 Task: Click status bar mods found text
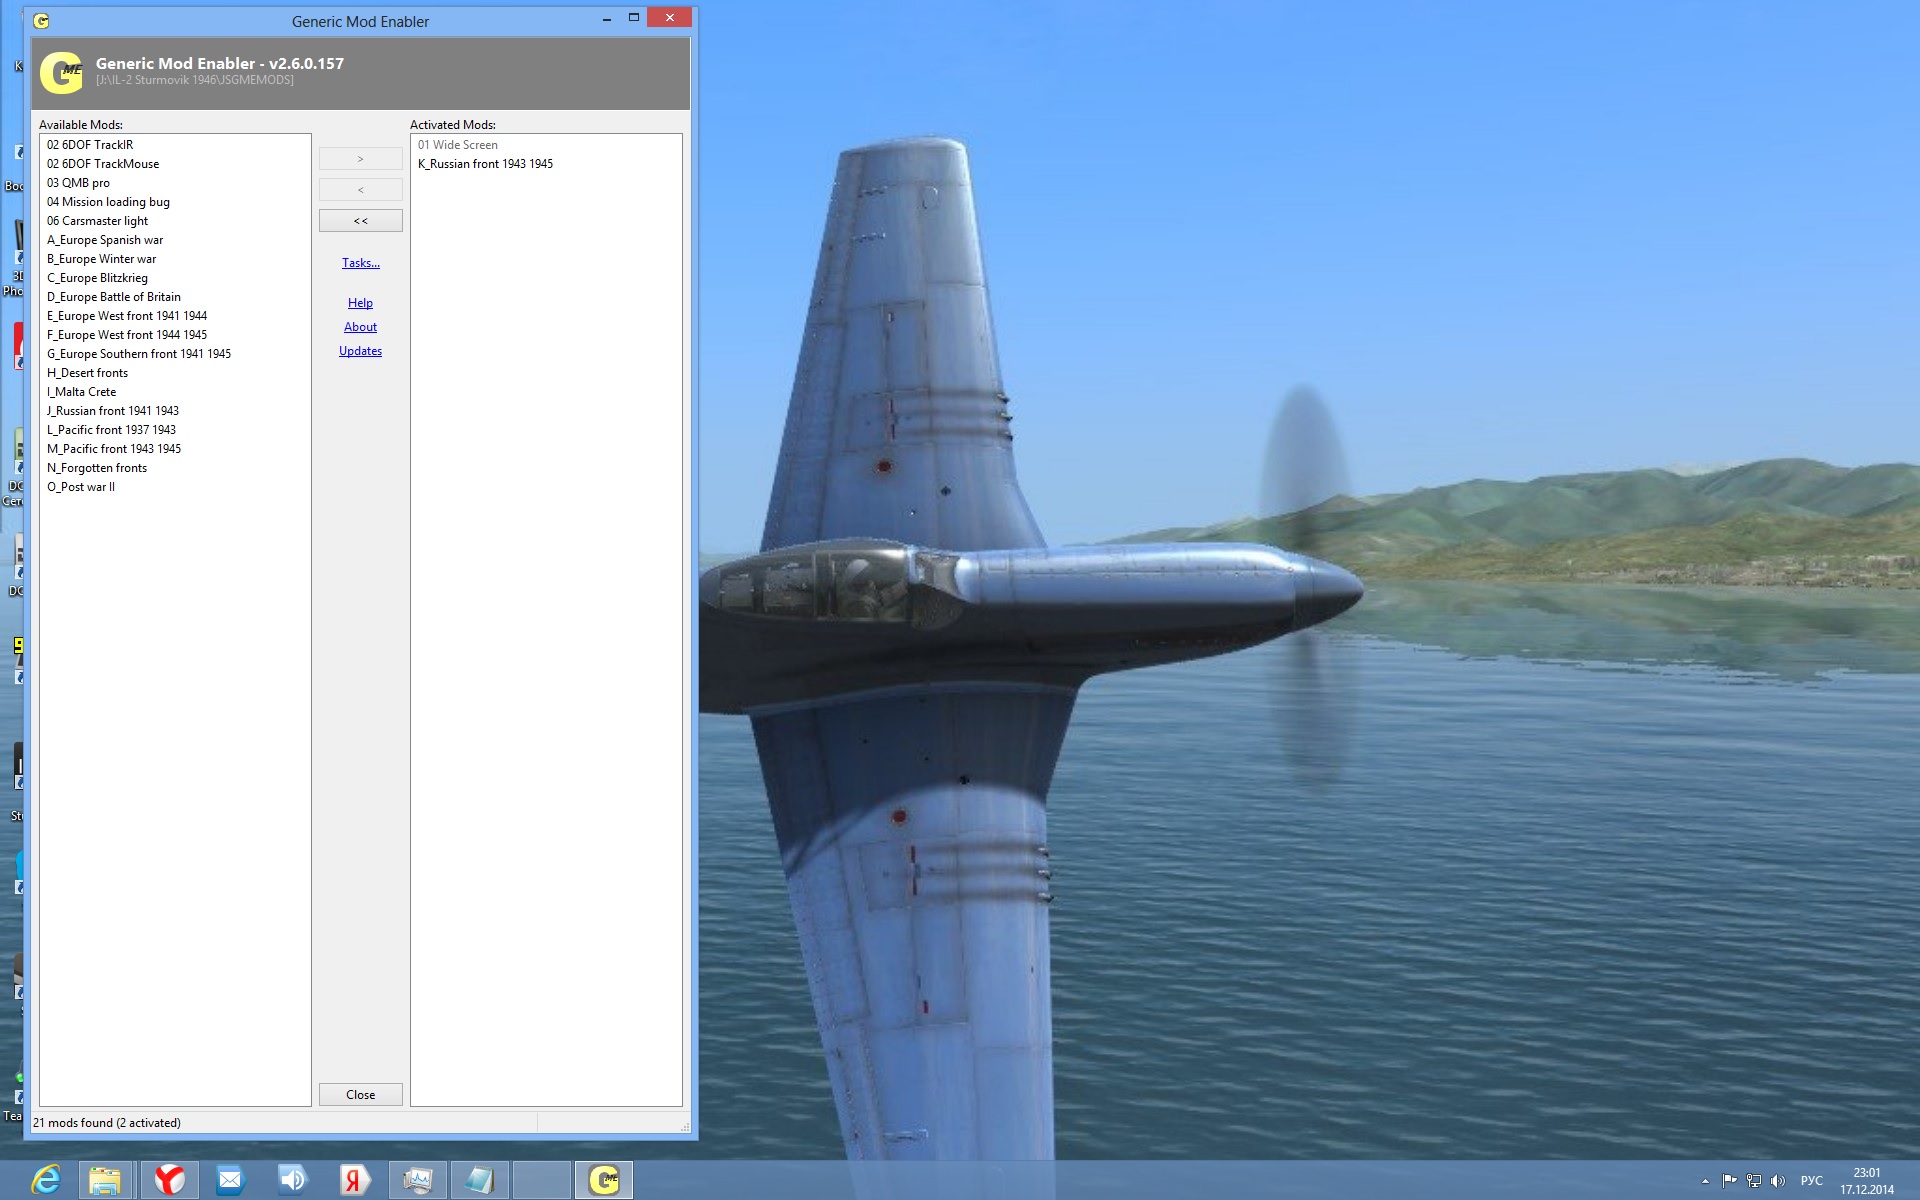(x=107, y=1123)
